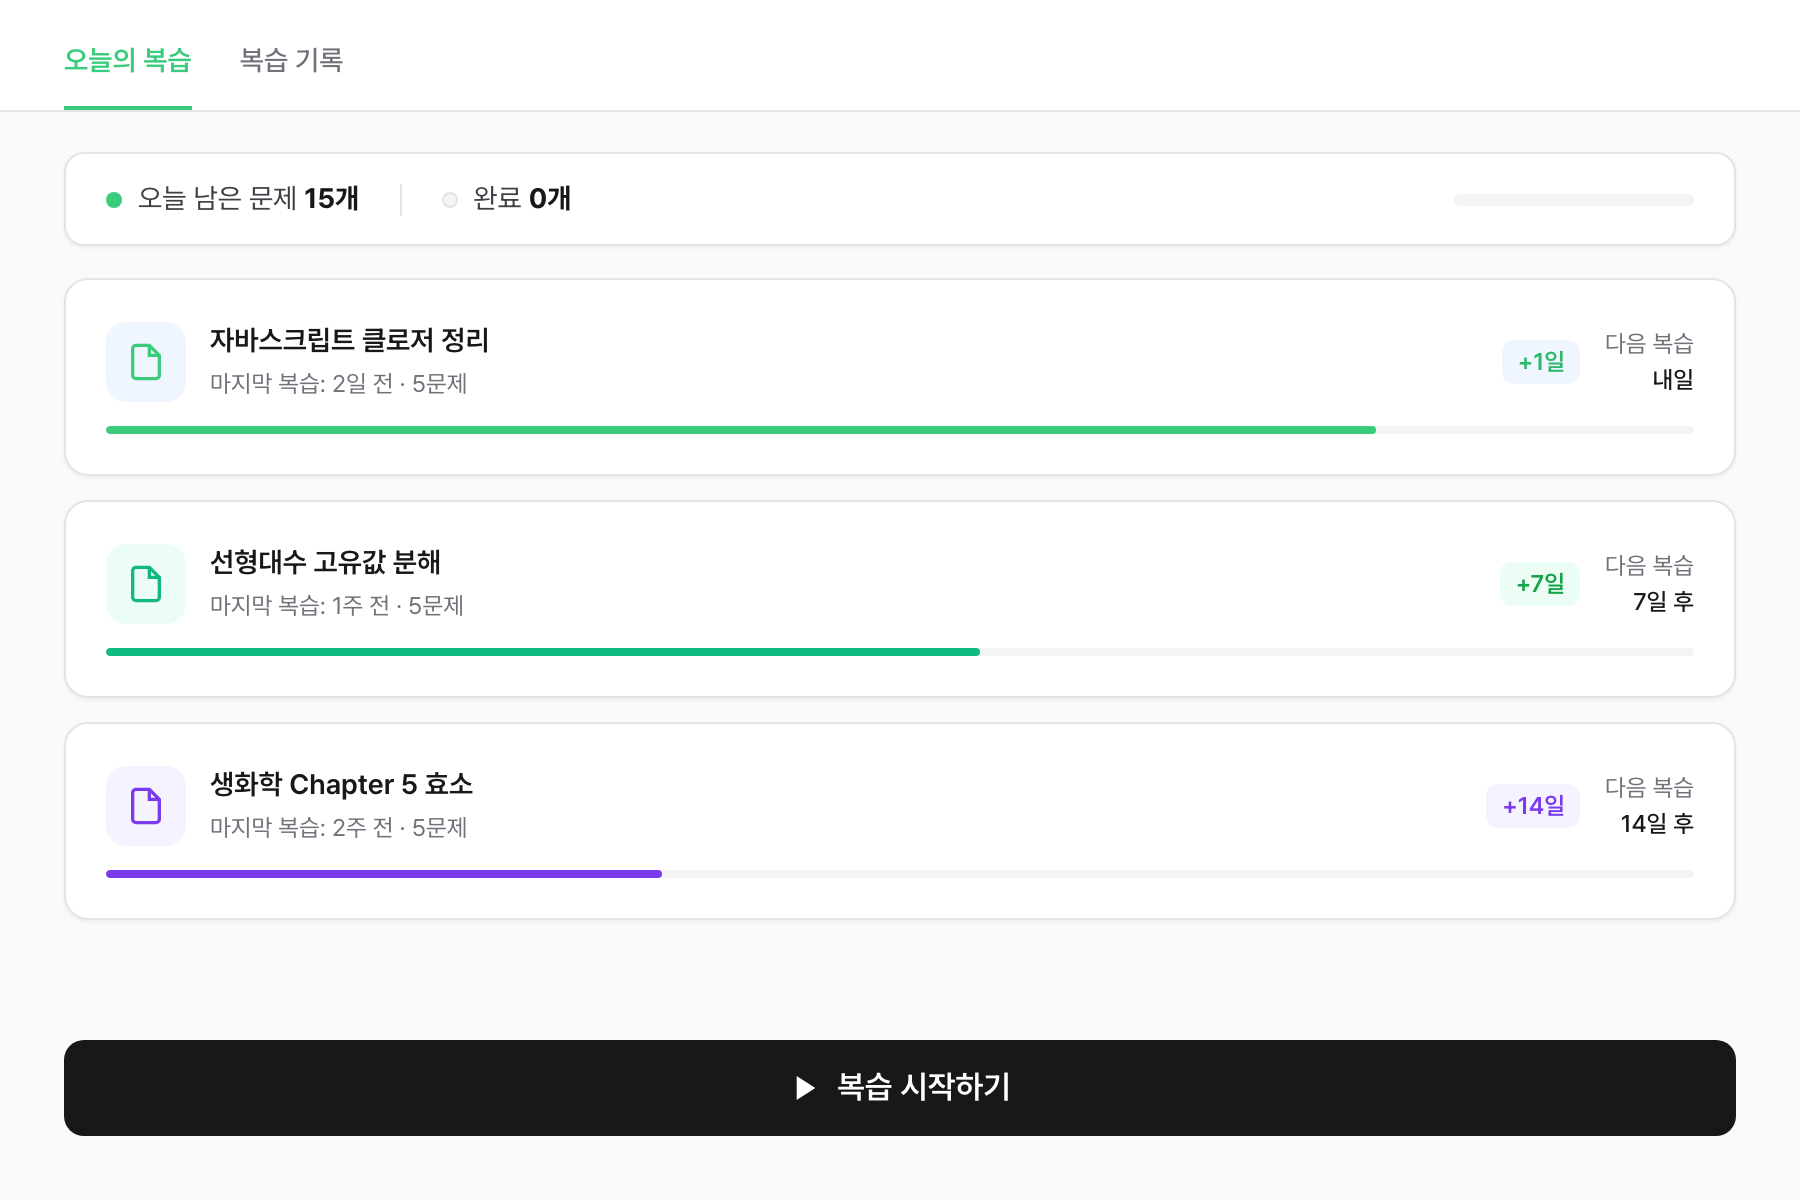Click the gray circle beside 완료
This screenshot has height=1200, width=1800.
[450, 200]
